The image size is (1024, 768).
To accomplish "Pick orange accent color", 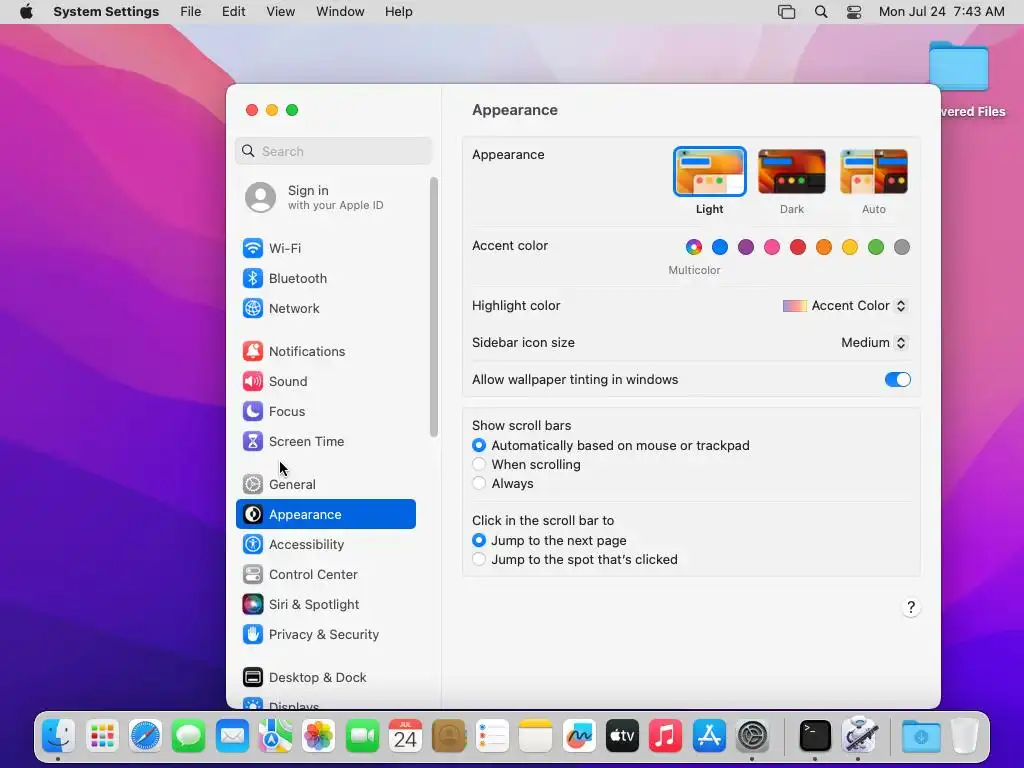I will (x=824, y=247).
